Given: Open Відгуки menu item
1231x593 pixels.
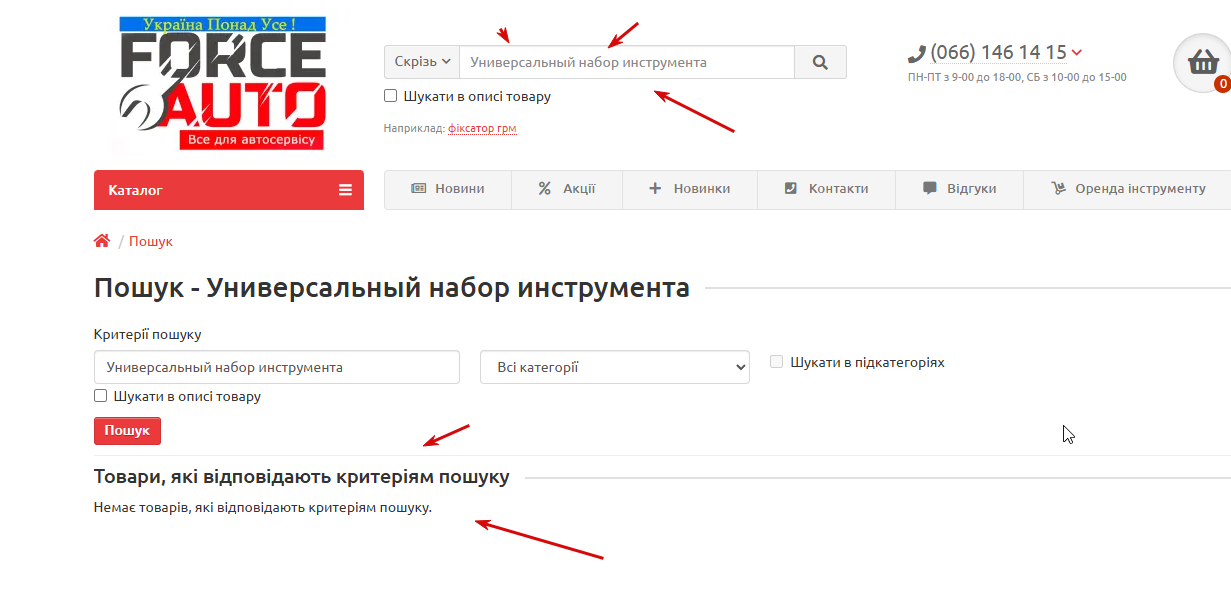Looking at the screenshot, I should [959, 189].
